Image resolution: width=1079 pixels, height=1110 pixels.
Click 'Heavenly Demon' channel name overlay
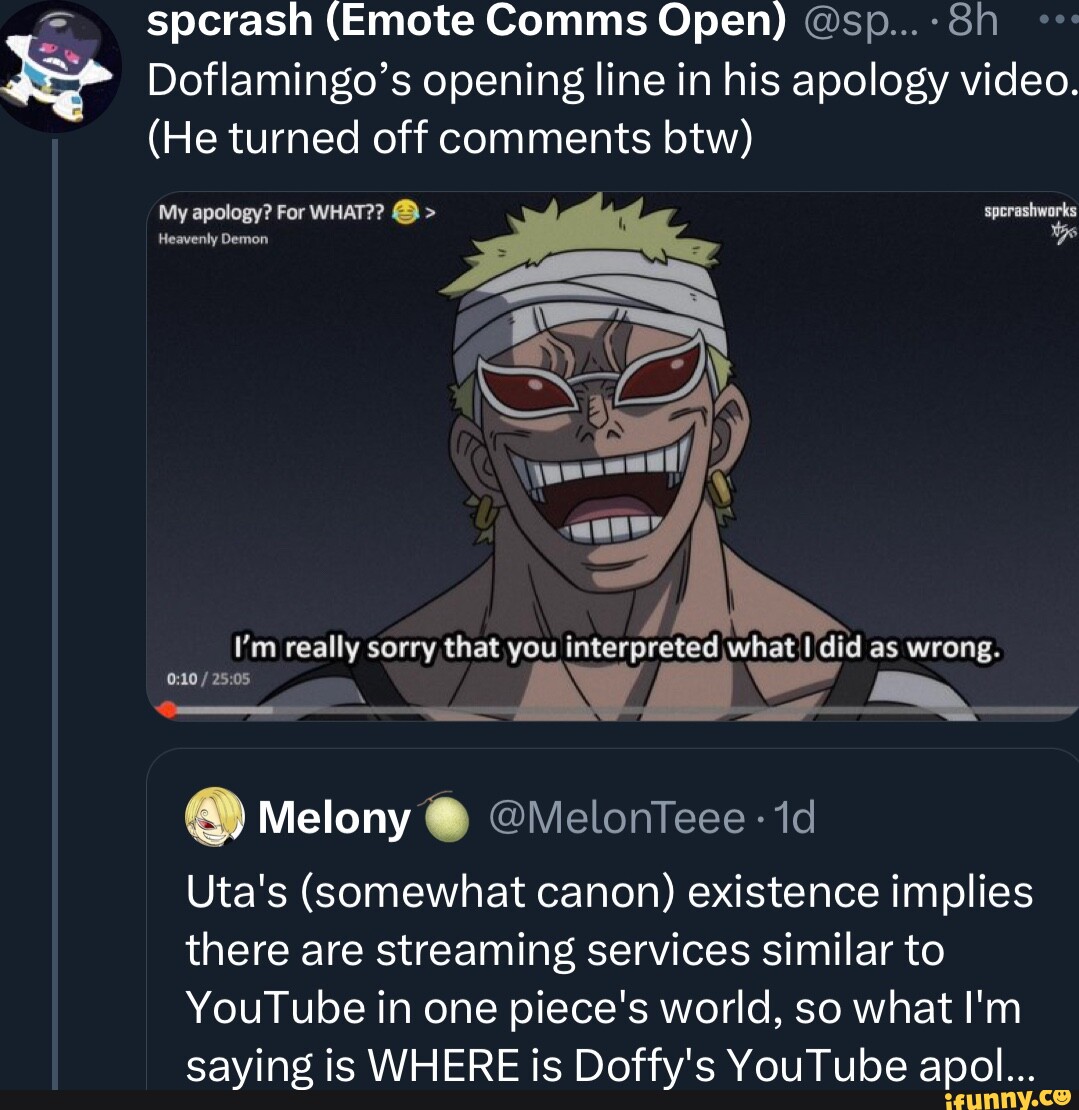click(210, 239)
